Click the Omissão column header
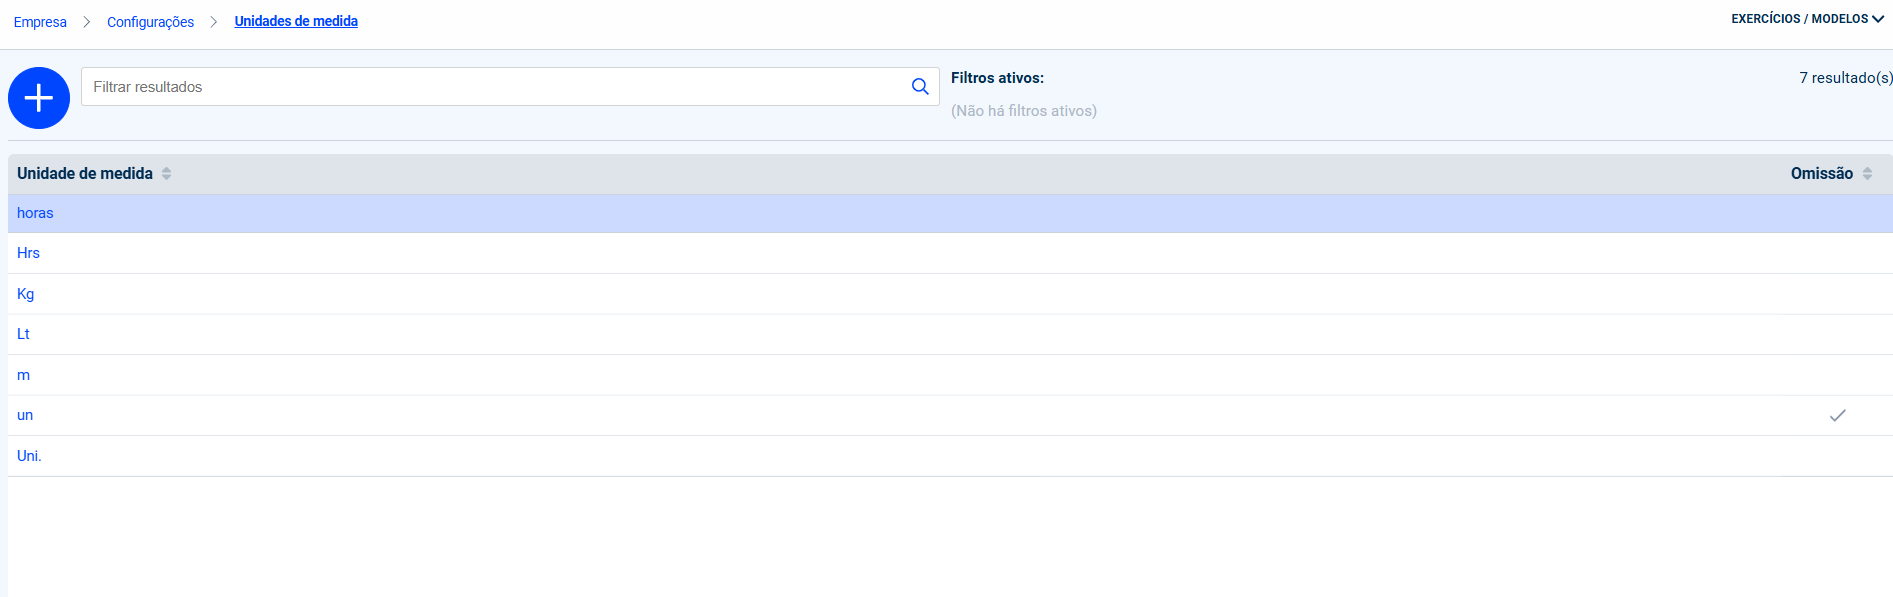 (x=1821, y=174)
